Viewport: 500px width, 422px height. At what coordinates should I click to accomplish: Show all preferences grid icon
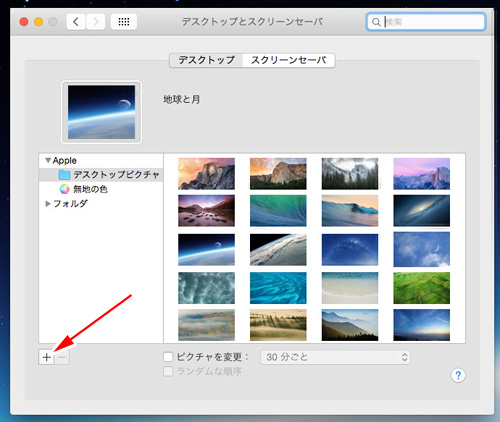coord(124,22)
